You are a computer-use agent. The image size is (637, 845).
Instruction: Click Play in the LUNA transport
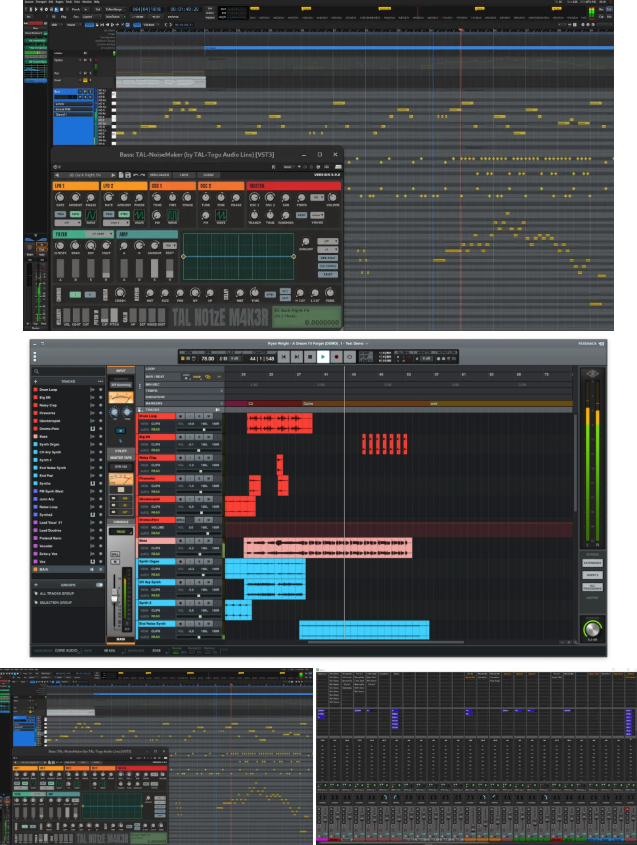click(323, 357)
